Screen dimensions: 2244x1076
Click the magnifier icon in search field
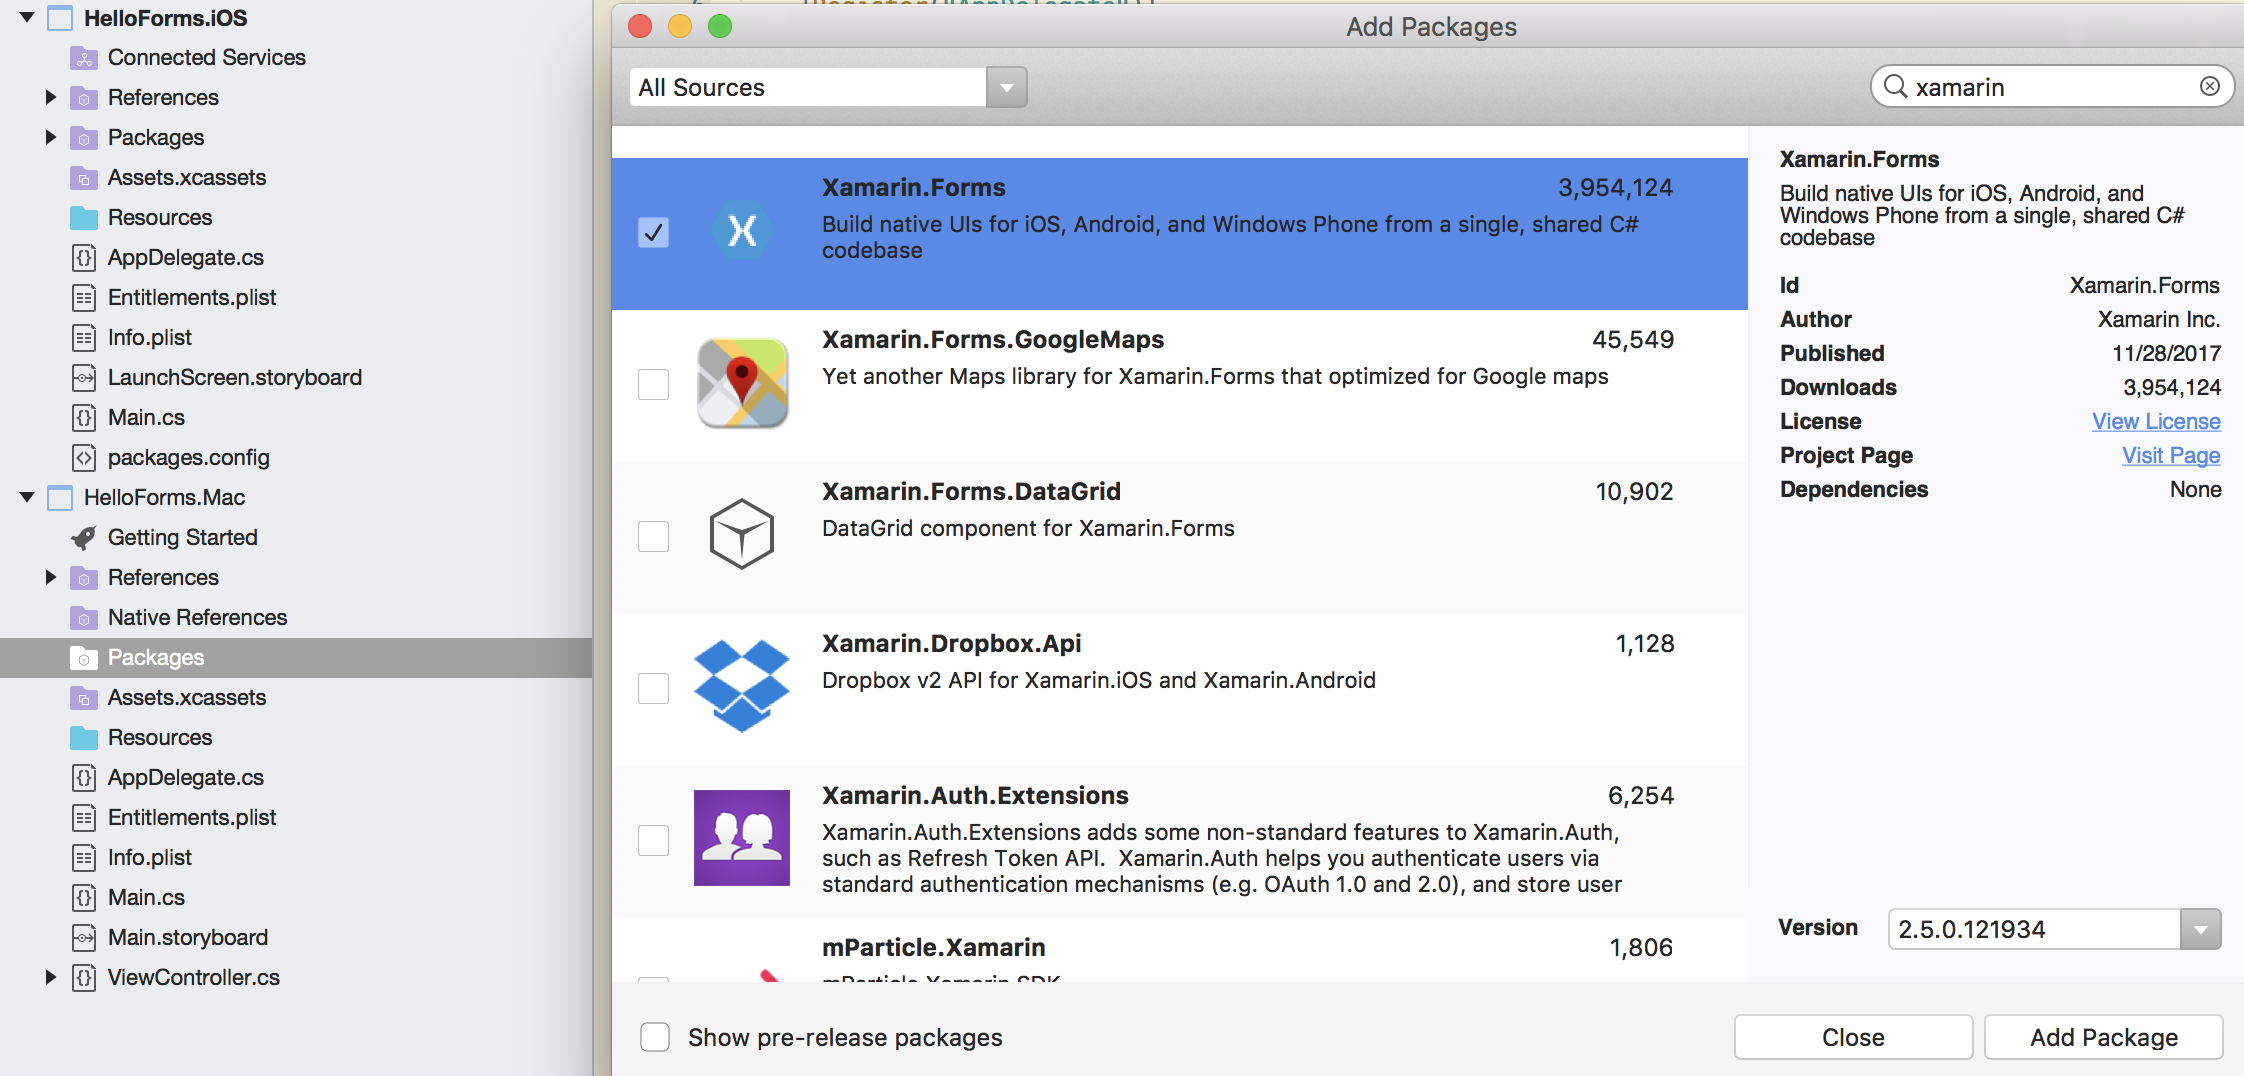[x=1895, y=86]
